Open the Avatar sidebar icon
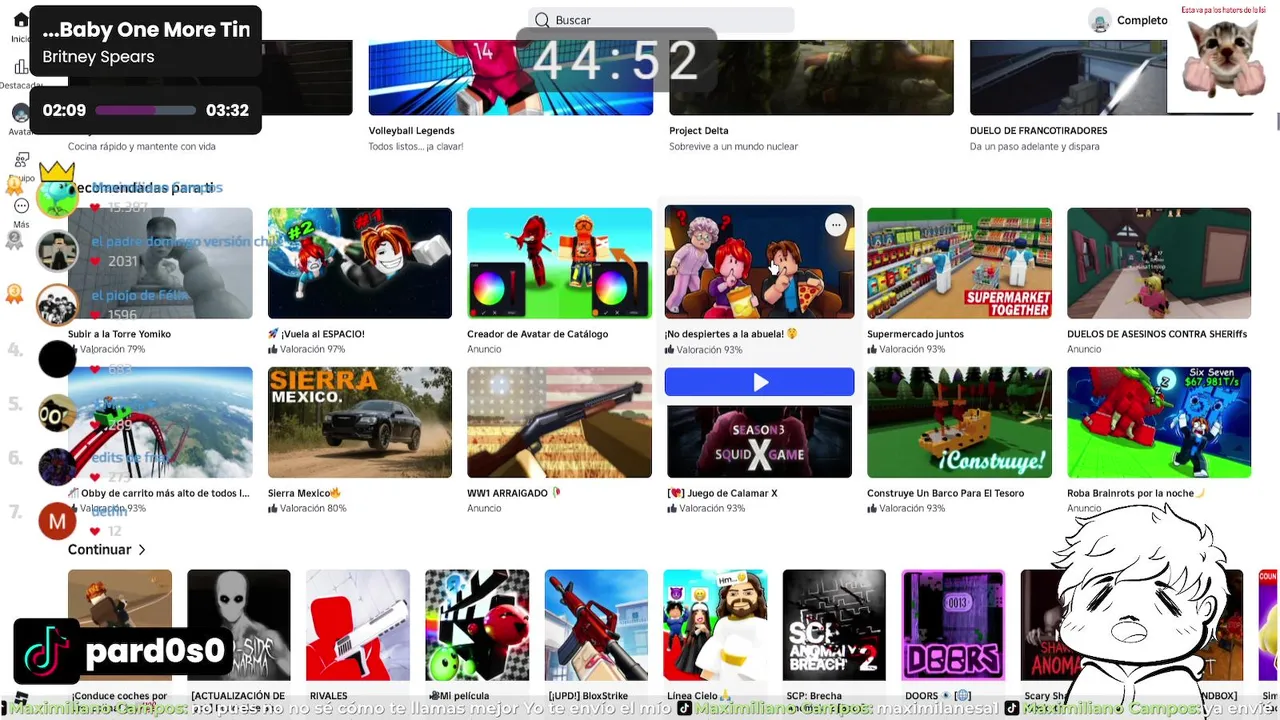 tap(20, 113)
